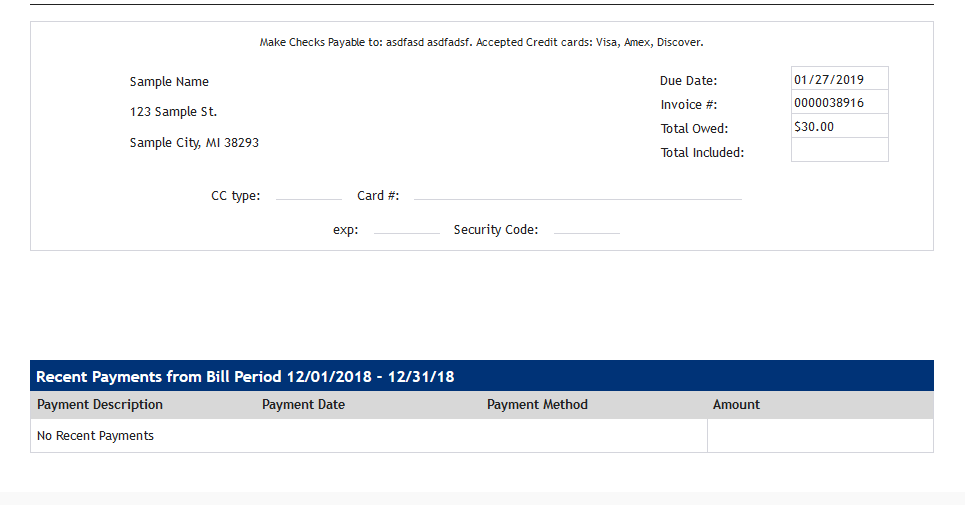Select the Invoice # value 0000038916

(839, 103)
